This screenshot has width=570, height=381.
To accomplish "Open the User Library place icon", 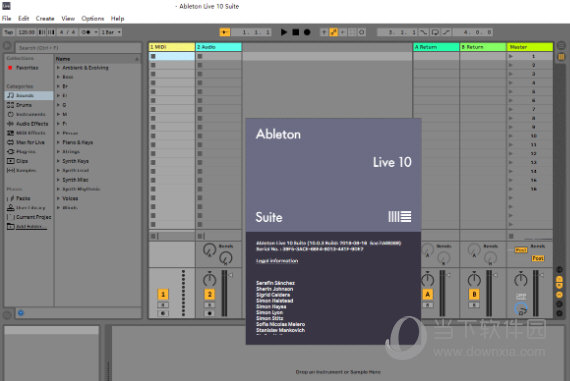I will point(11,208).
